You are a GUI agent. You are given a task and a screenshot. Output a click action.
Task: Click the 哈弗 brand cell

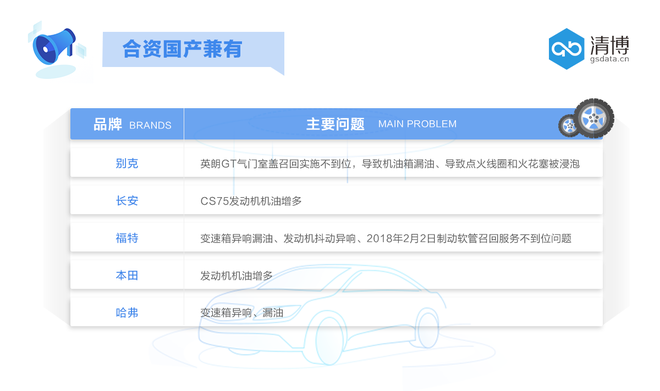[x=127, y=313]
